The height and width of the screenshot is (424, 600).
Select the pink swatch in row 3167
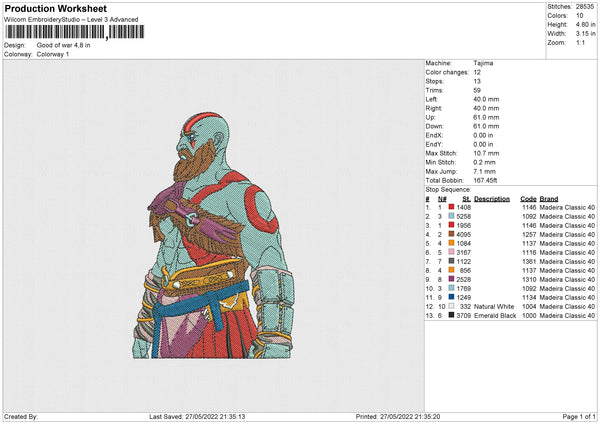point(452,253)
